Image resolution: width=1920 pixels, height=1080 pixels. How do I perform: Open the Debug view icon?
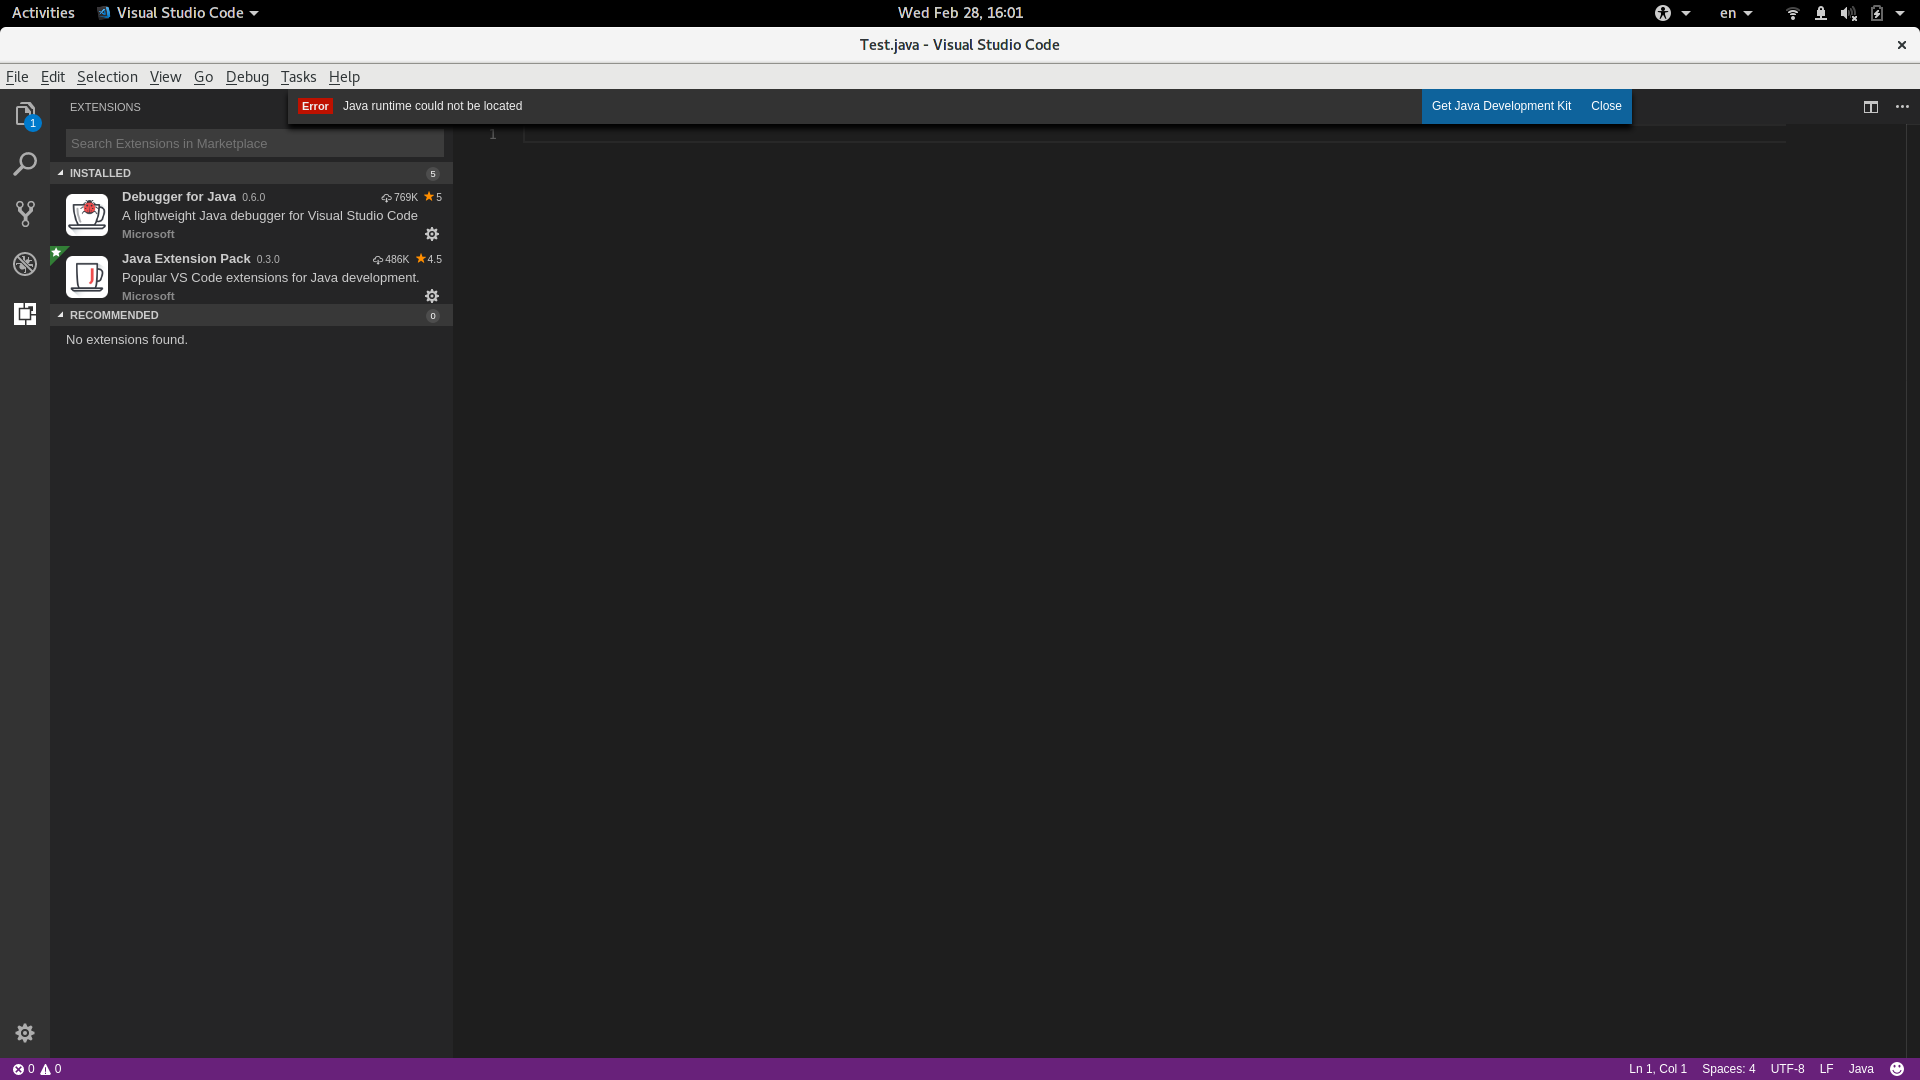tap(25, 263)
